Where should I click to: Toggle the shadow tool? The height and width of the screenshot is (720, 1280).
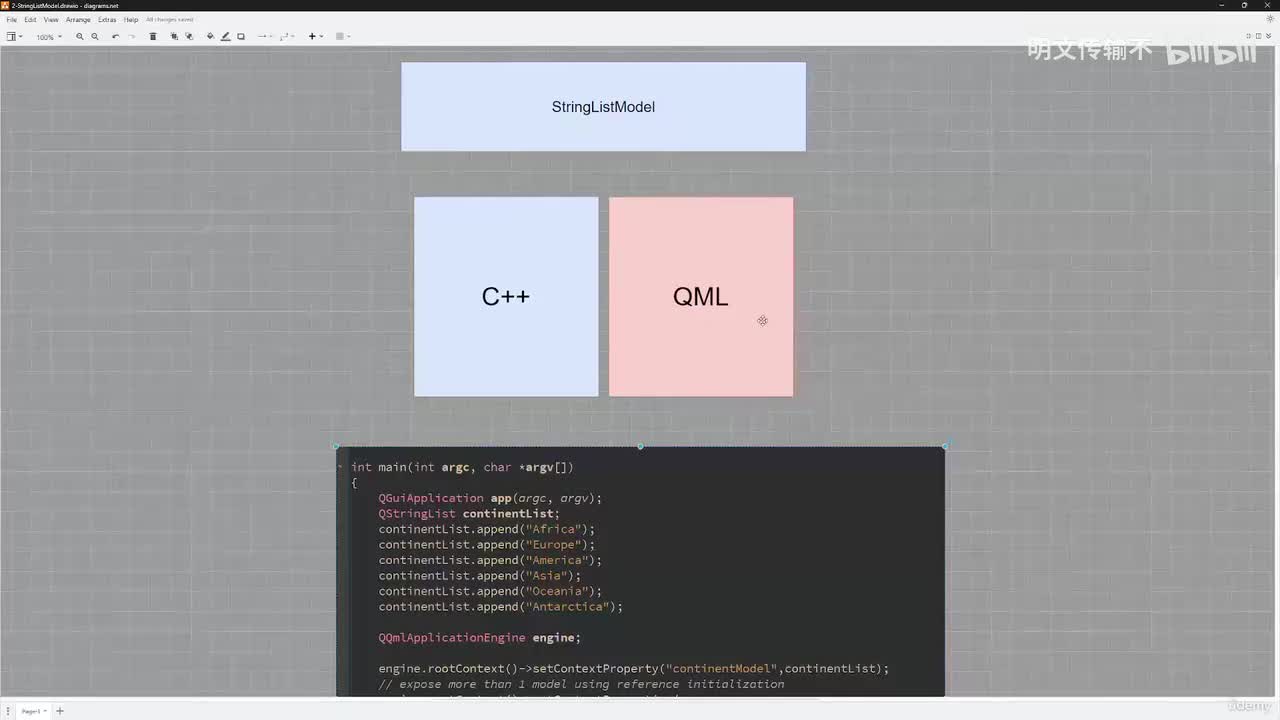(241, 37)
